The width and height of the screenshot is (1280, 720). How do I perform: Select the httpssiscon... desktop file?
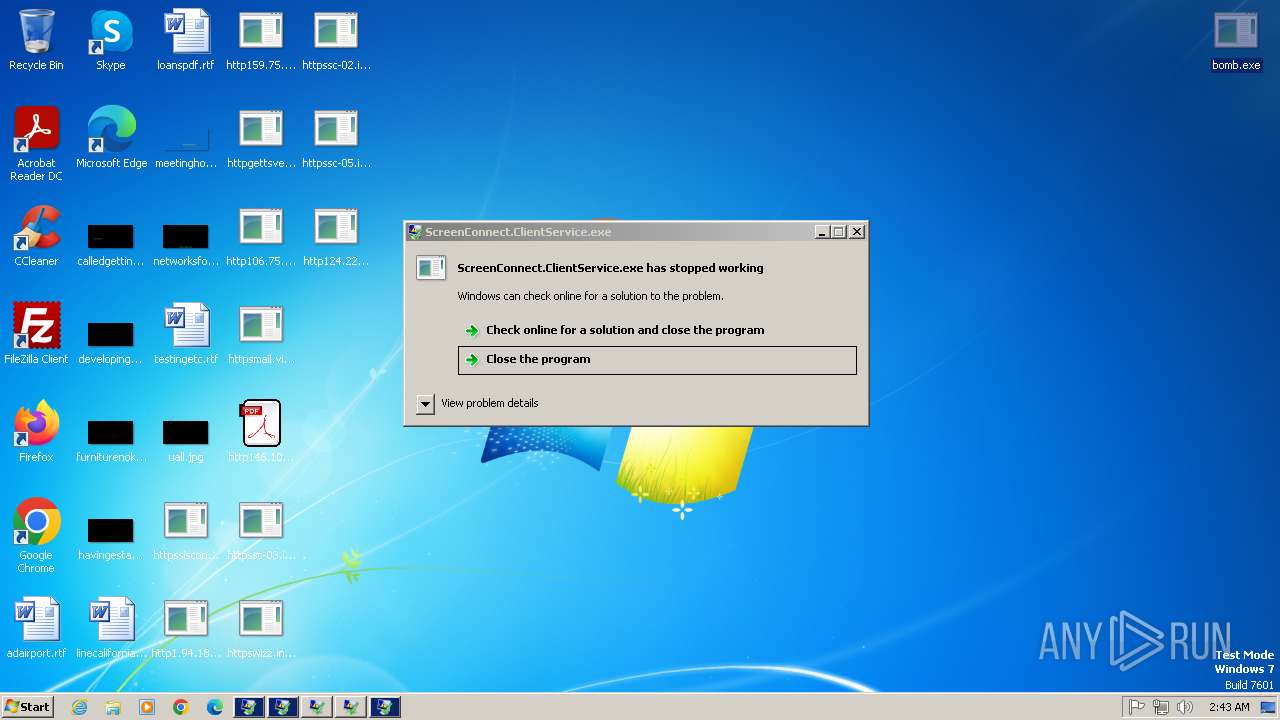coord(186,530)
